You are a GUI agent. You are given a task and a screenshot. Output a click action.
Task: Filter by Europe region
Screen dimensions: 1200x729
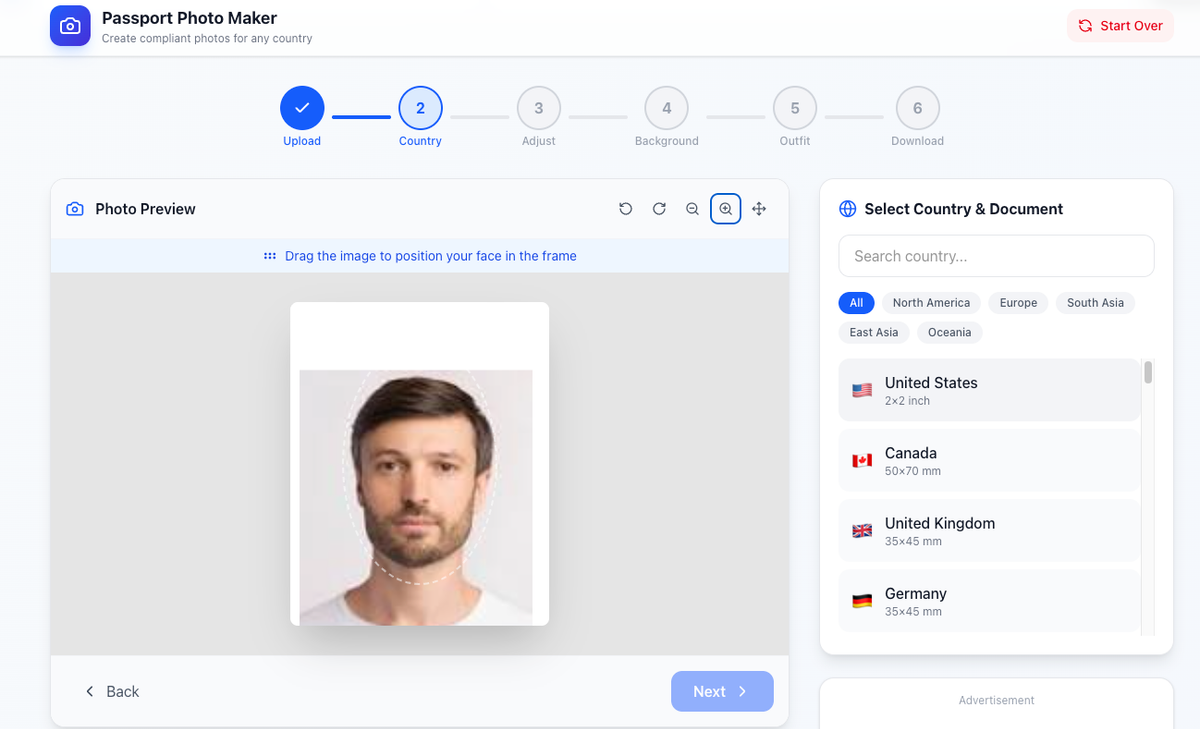[x=1018, y=303]
